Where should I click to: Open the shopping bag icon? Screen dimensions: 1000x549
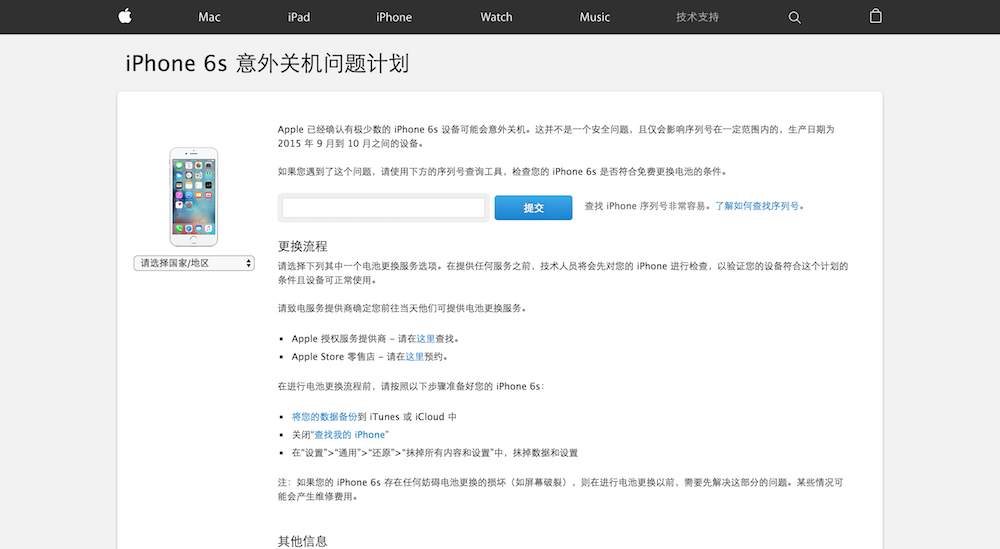click(x=876, y=16)
